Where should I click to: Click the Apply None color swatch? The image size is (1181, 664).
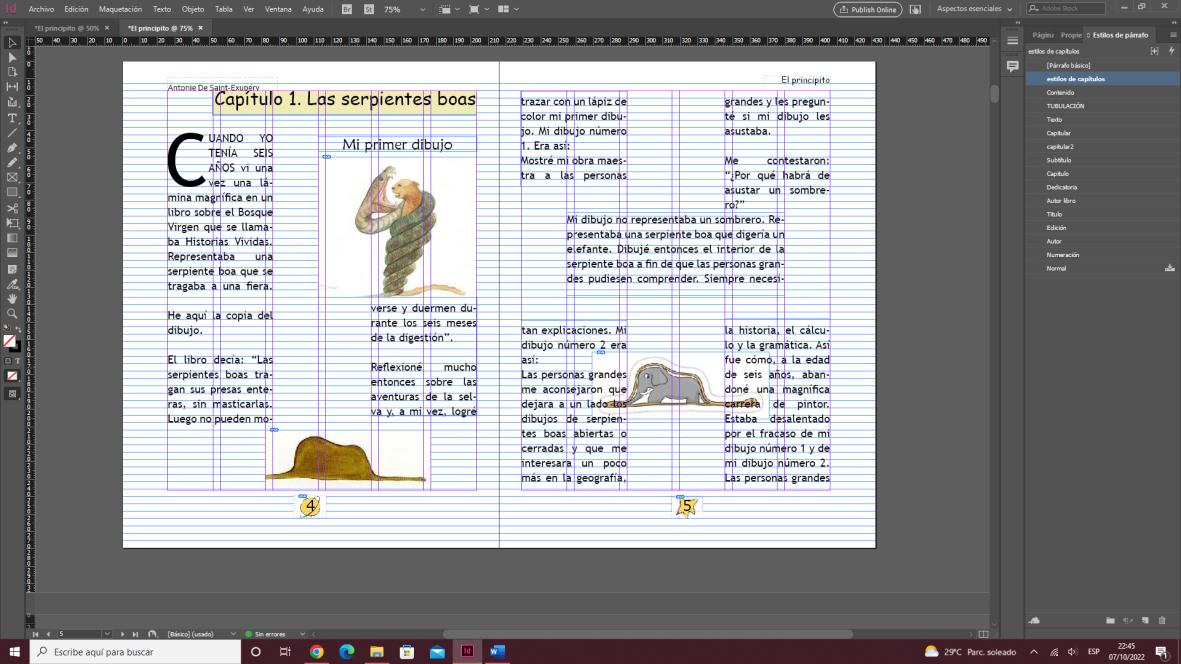click(12, 376)
